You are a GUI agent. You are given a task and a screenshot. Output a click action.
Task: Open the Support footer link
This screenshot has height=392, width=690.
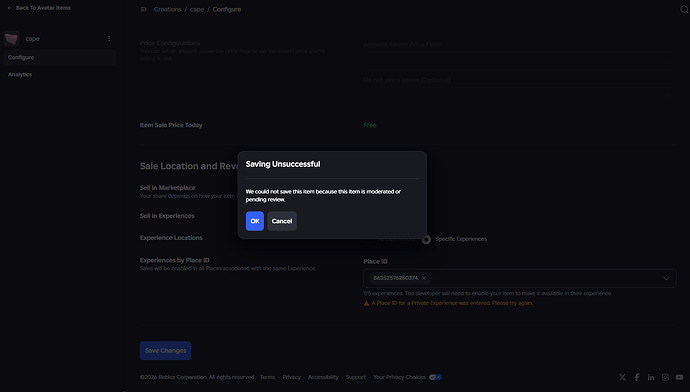coord(356,377)
